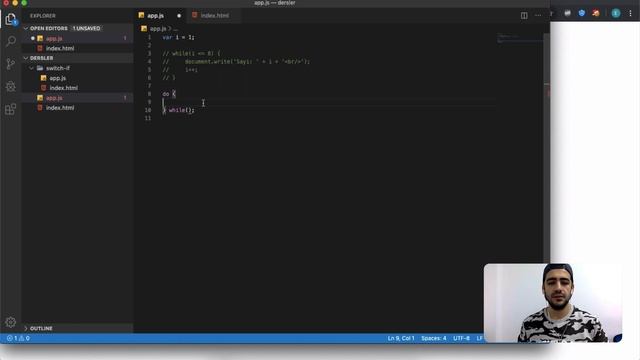The width and height of the screenshot is (640, 360).
Task: Open the browser three-dot menu
Action: [631, 13]
